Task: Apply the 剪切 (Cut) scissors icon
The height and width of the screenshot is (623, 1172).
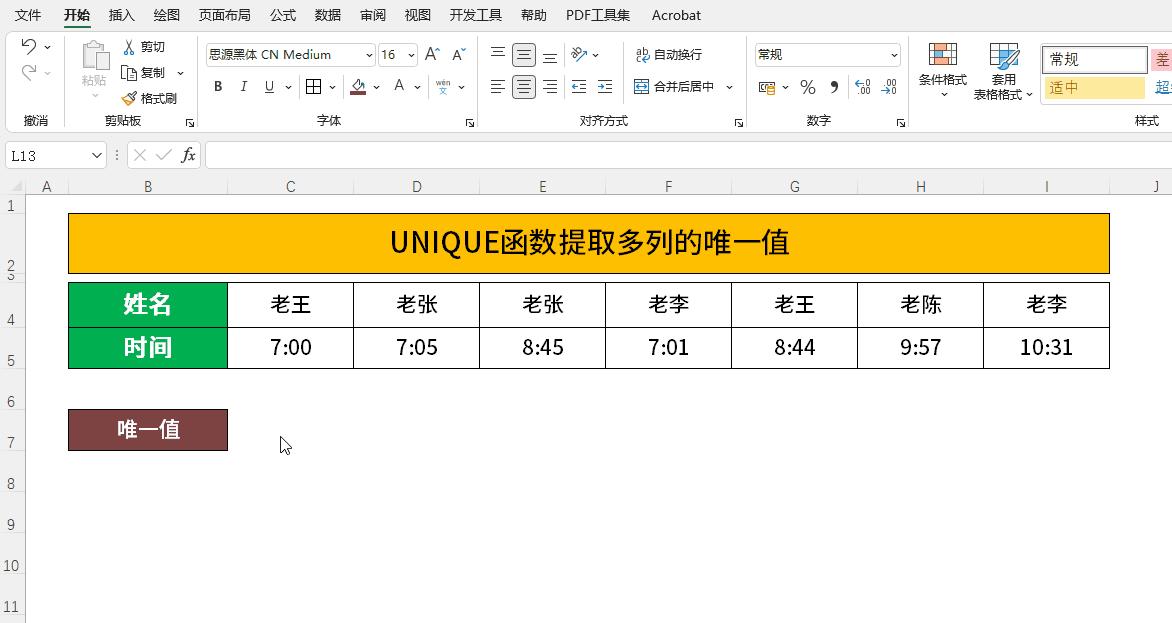Action: click(129, 46)
